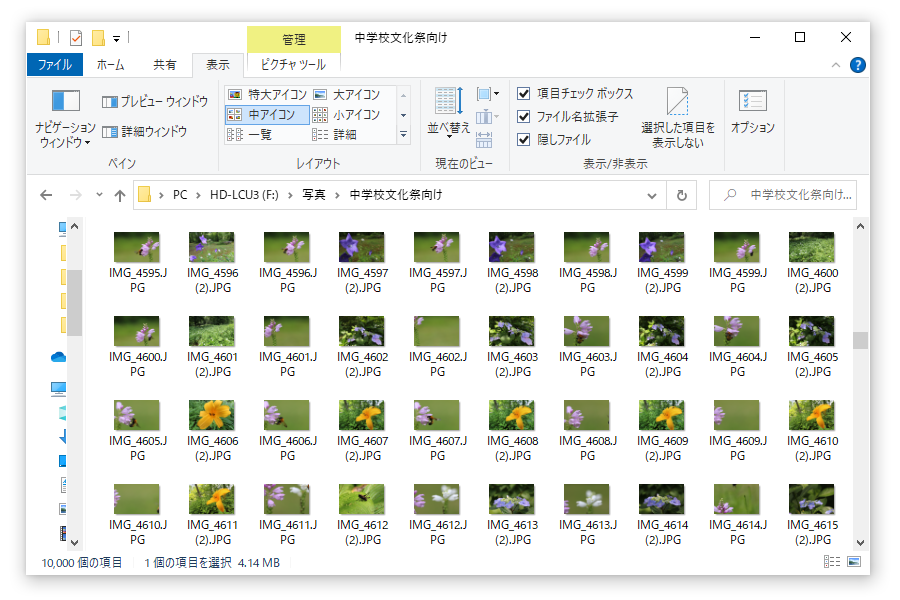Click 写真 in the address breadcrumb
The width and height of the screenshot is (900, 600).
[314, 195]
